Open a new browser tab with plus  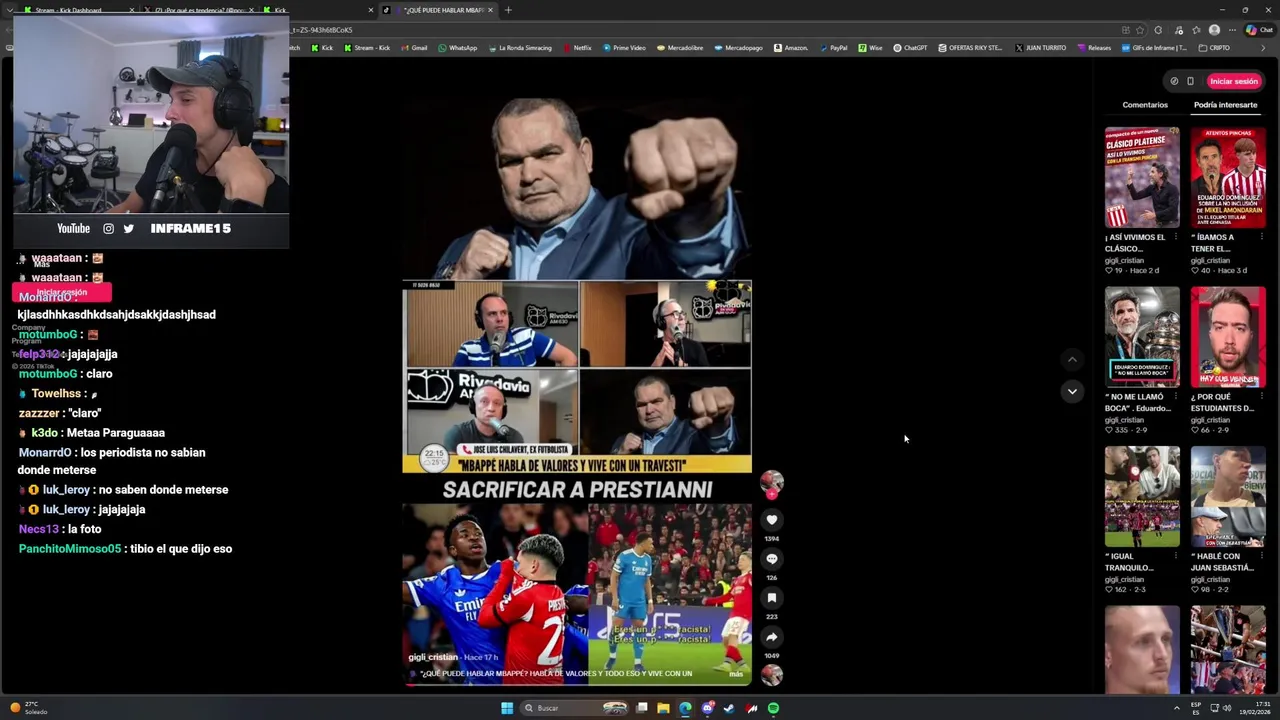[x=508, y=10]
